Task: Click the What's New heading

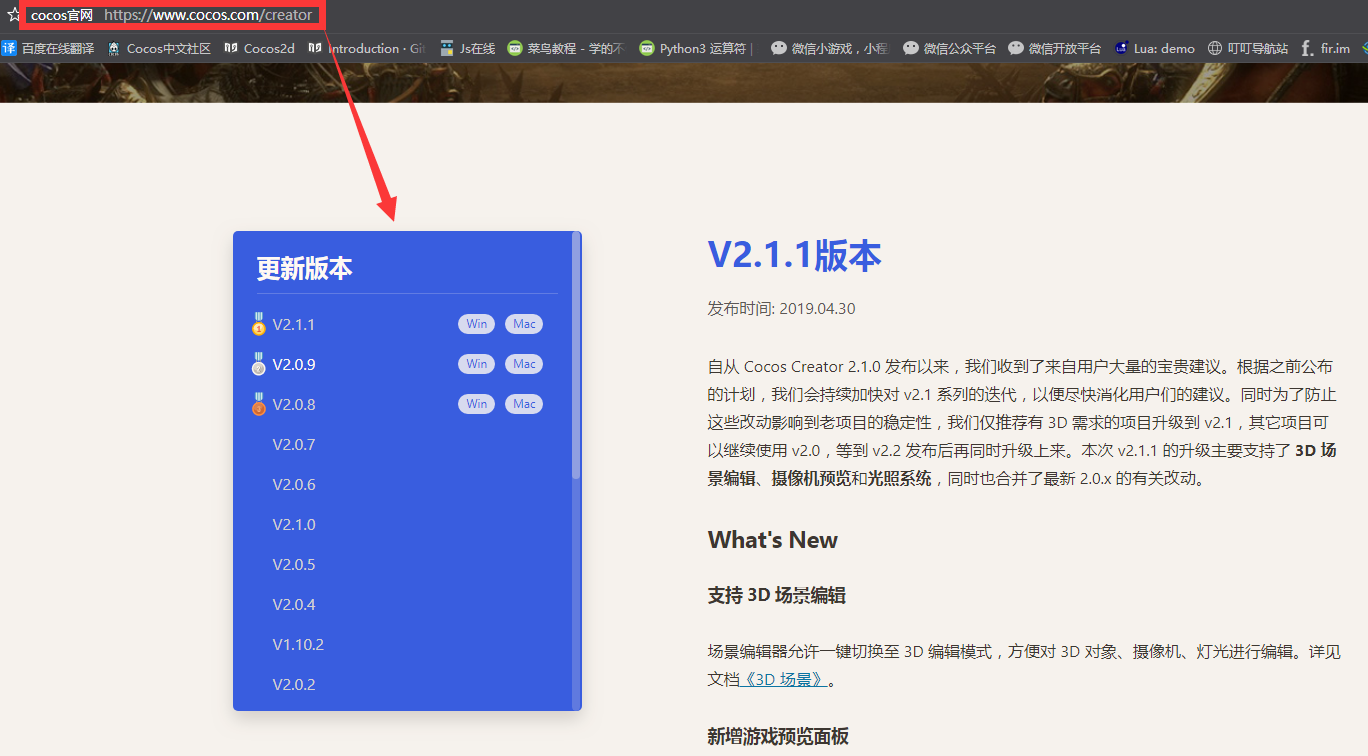Action: coord(773,540)
